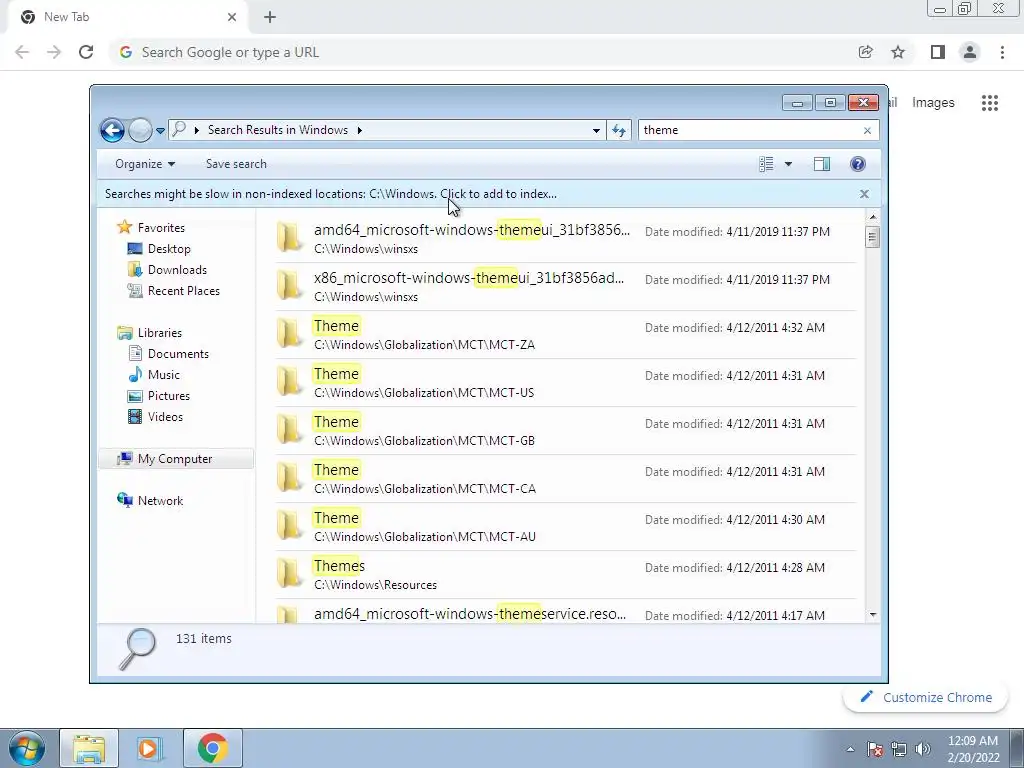Screen dimensions: 1024x768
Task: Show hidden tray icons arrow
Action: tap(850, 749)
